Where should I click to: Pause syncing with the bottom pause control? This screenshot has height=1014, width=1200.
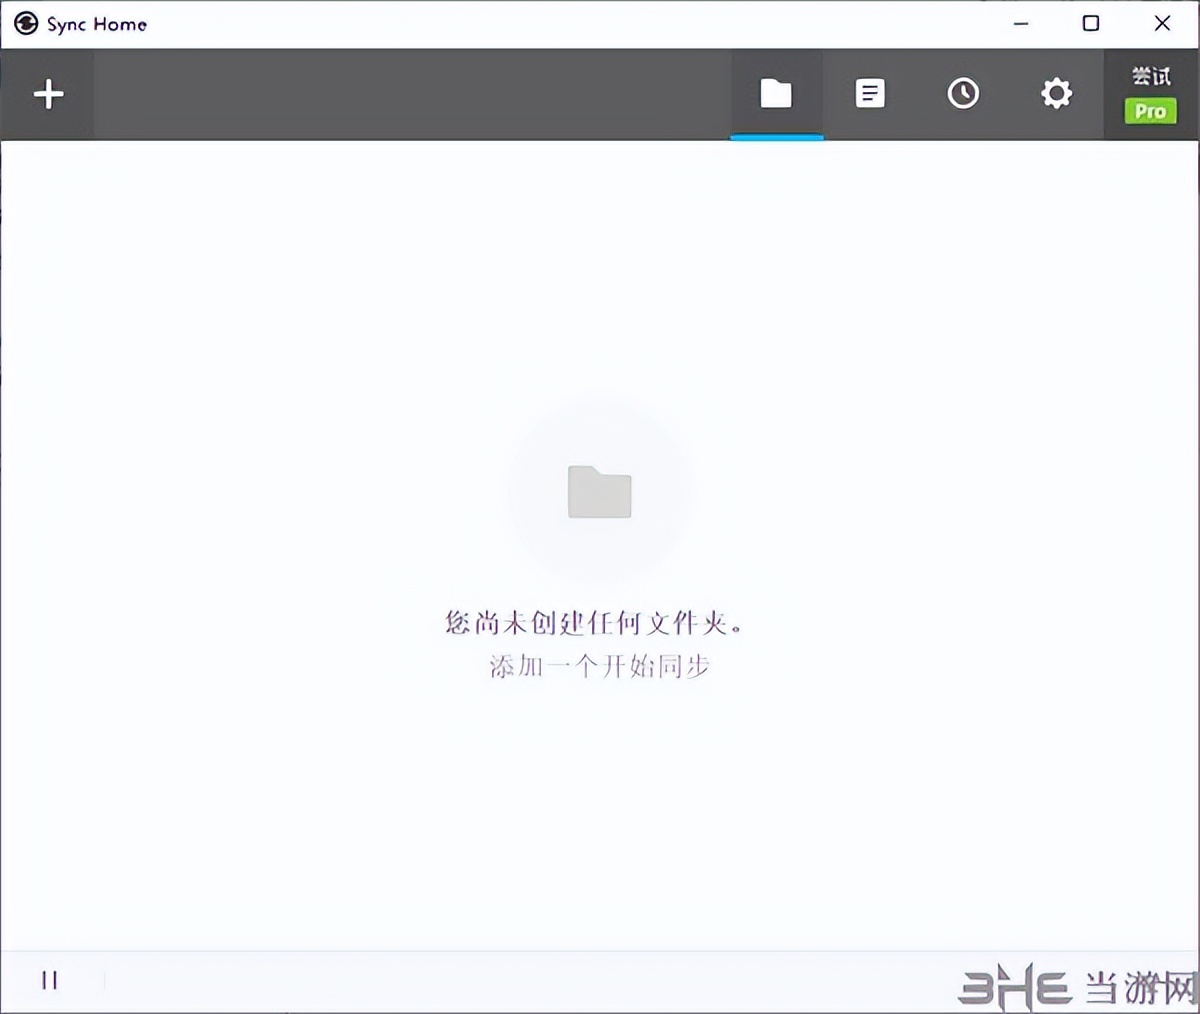click(50, 980)
